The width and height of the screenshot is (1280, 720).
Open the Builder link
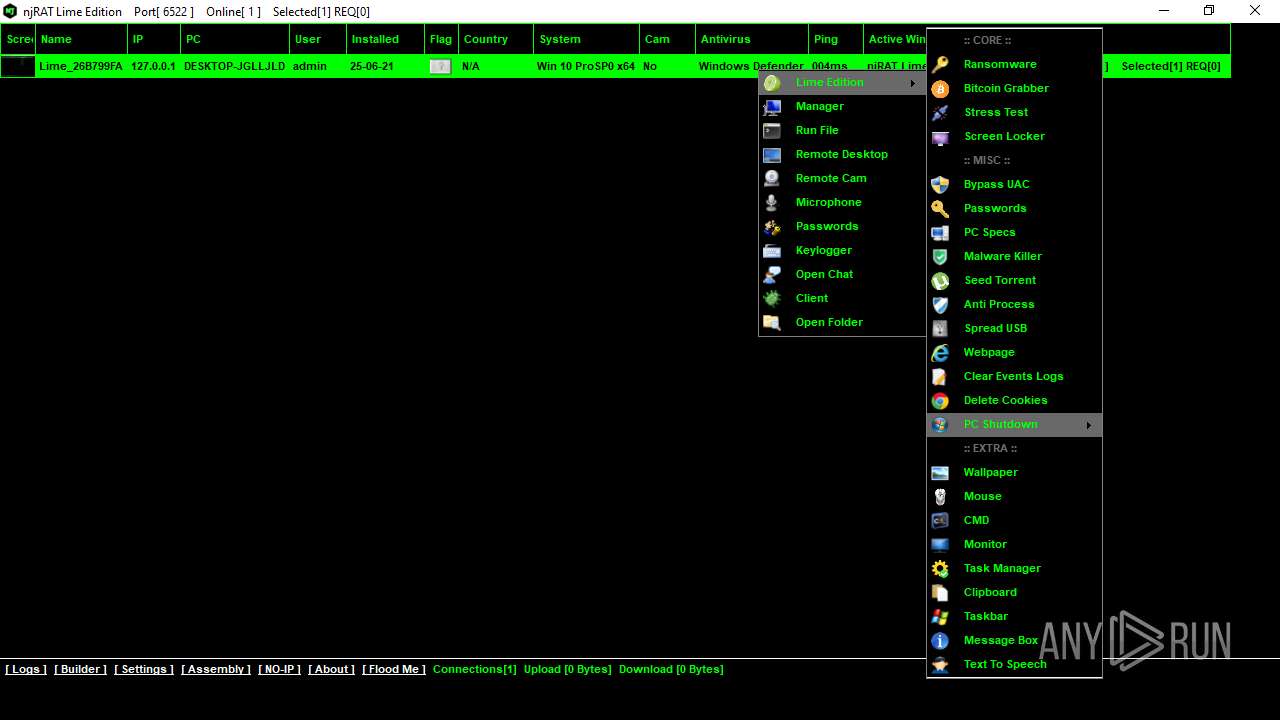80,669
